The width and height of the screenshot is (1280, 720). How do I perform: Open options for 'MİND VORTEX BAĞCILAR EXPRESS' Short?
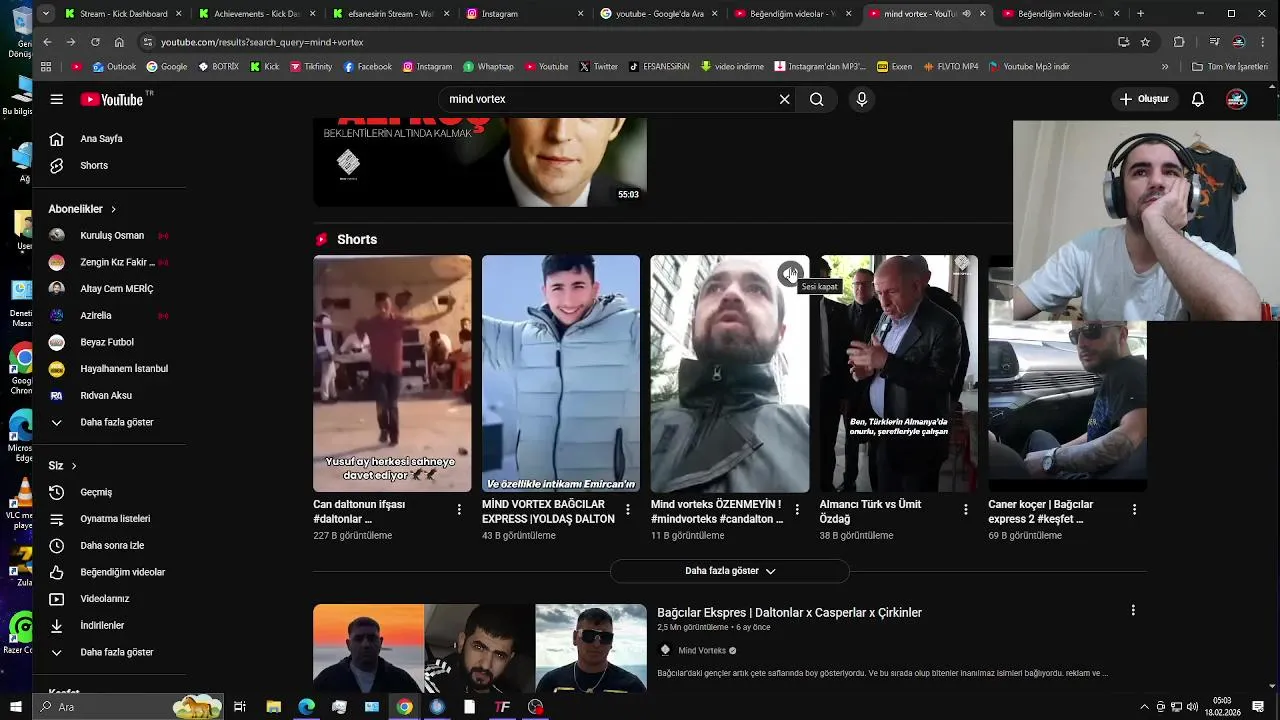click(628, 510)
